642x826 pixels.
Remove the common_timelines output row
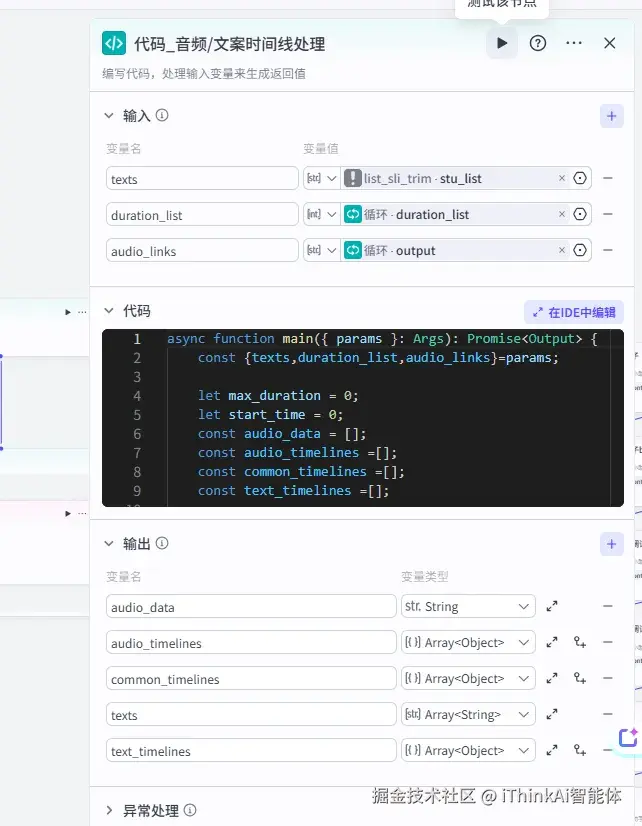point(608,678)
